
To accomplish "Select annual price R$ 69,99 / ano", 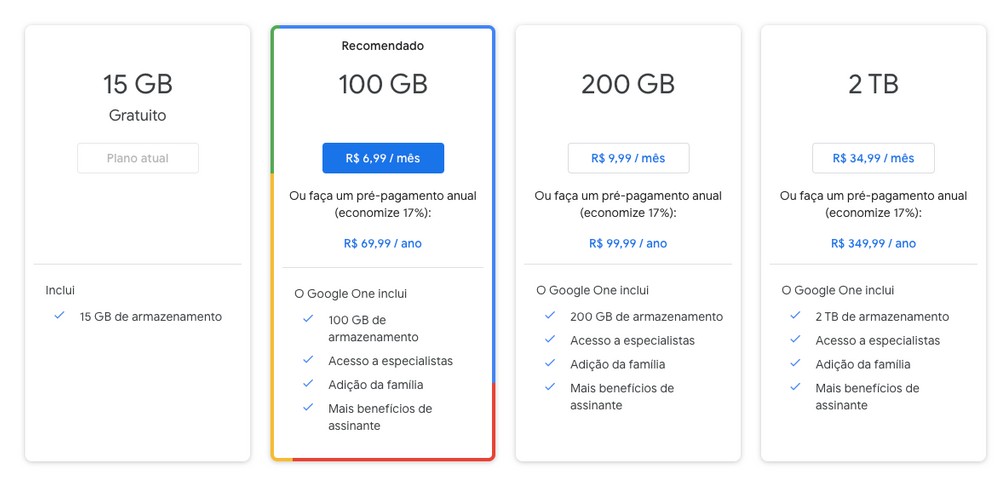I will [383, 244].
